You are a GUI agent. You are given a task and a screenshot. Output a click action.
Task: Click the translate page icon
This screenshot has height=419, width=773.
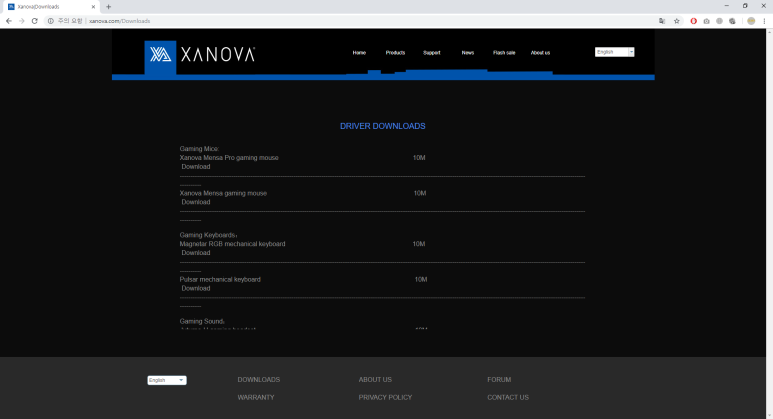click(x=662, y=21)
